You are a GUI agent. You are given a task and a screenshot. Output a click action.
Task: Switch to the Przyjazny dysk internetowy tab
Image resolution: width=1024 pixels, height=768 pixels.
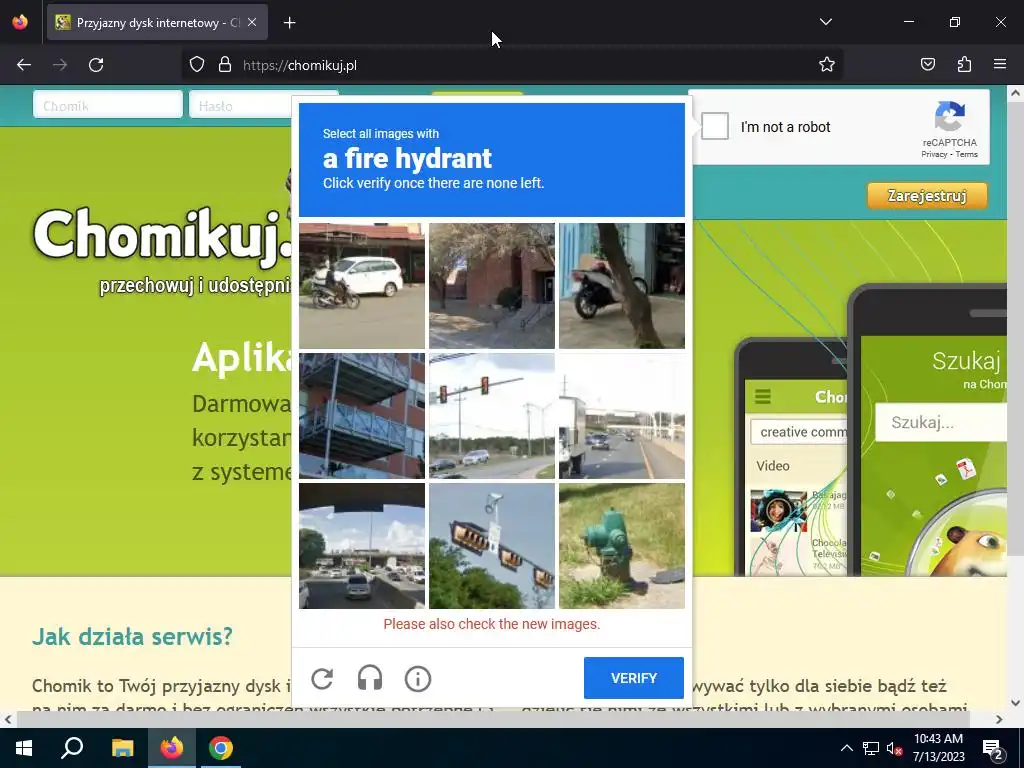click(157, 22)
